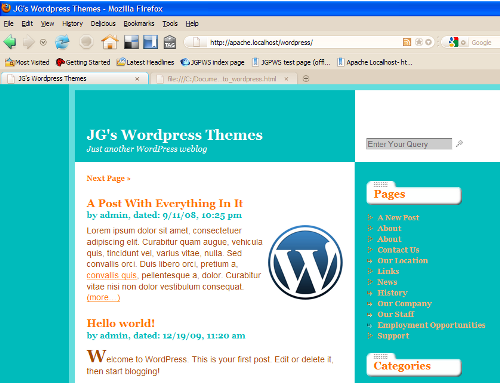Viewport: 500px width, 383px height.
Task: Click the Forward arrow button
Action: (29, 42)
